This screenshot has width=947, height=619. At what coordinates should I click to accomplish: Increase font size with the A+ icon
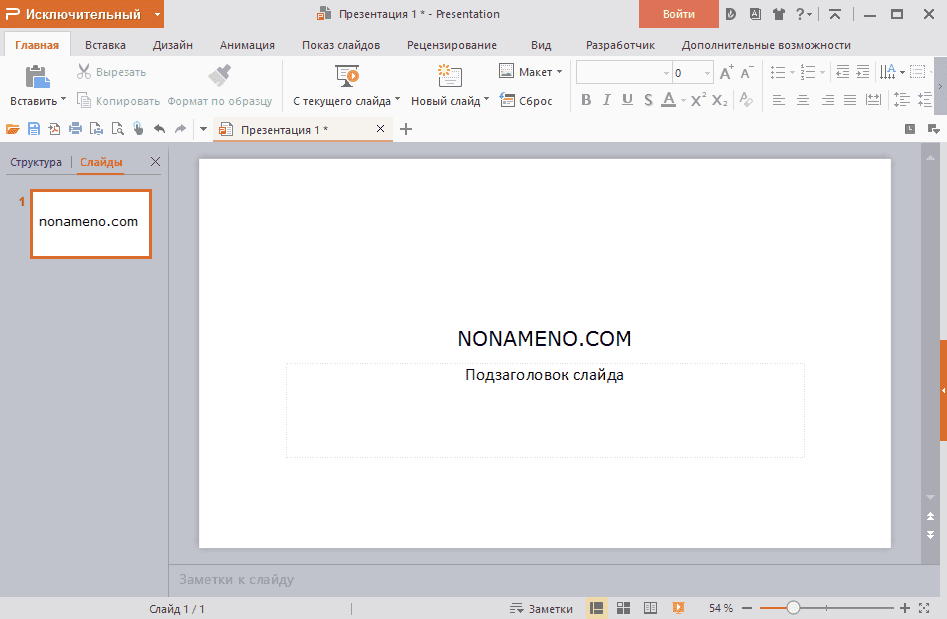click(726, 73)
